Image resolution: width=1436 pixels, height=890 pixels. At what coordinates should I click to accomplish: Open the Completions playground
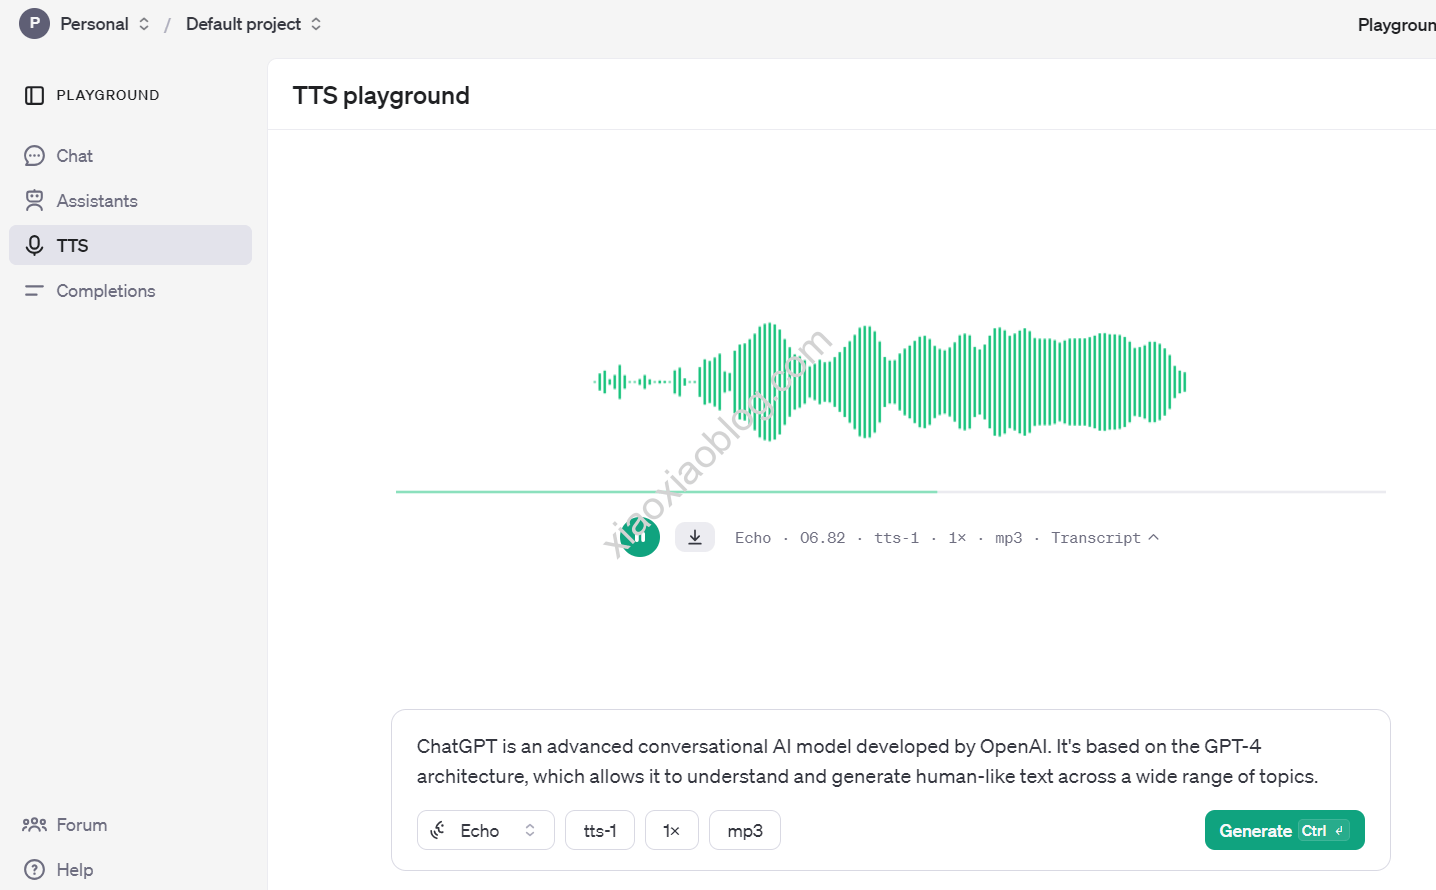point(130,291)
